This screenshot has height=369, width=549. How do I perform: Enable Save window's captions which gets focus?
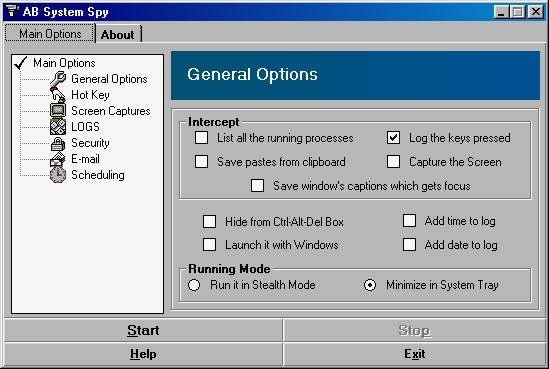(257, 186)
